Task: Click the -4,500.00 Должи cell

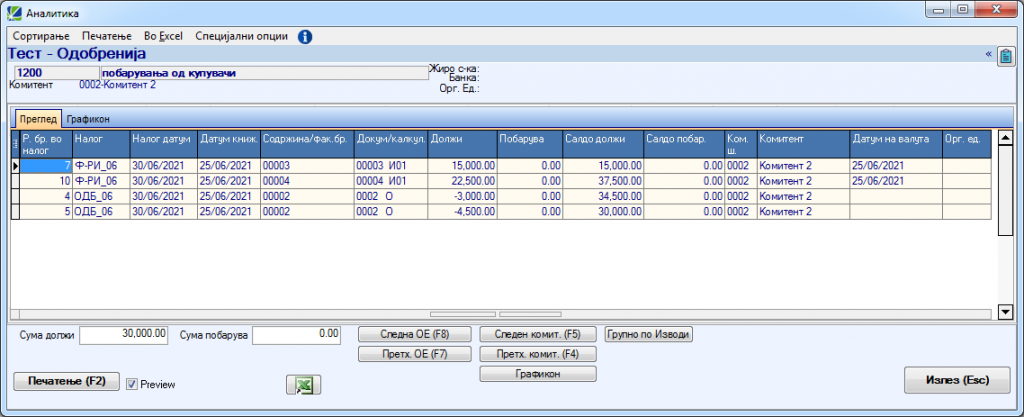Action: pos(462,211)
